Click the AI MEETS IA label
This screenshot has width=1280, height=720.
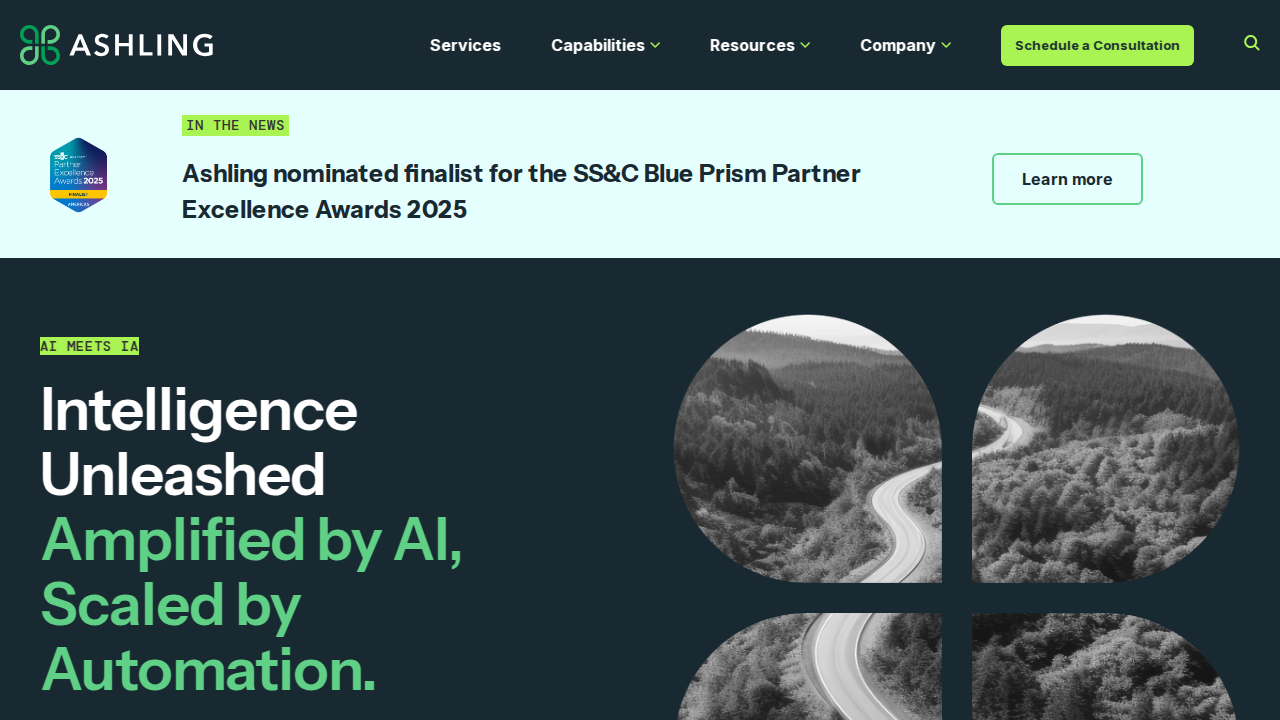point(89,346)
